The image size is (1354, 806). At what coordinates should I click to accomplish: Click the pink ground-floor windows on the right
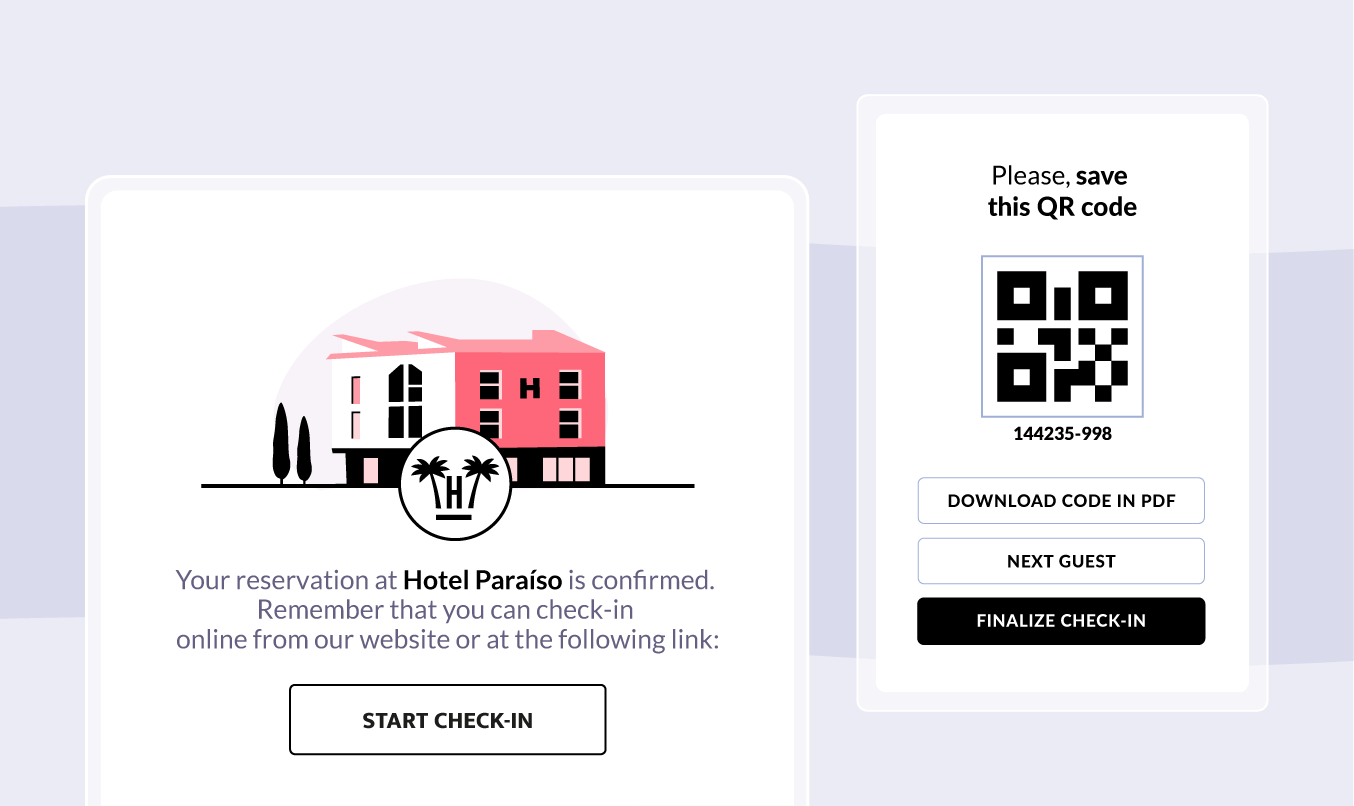click(x=567, y=470)
